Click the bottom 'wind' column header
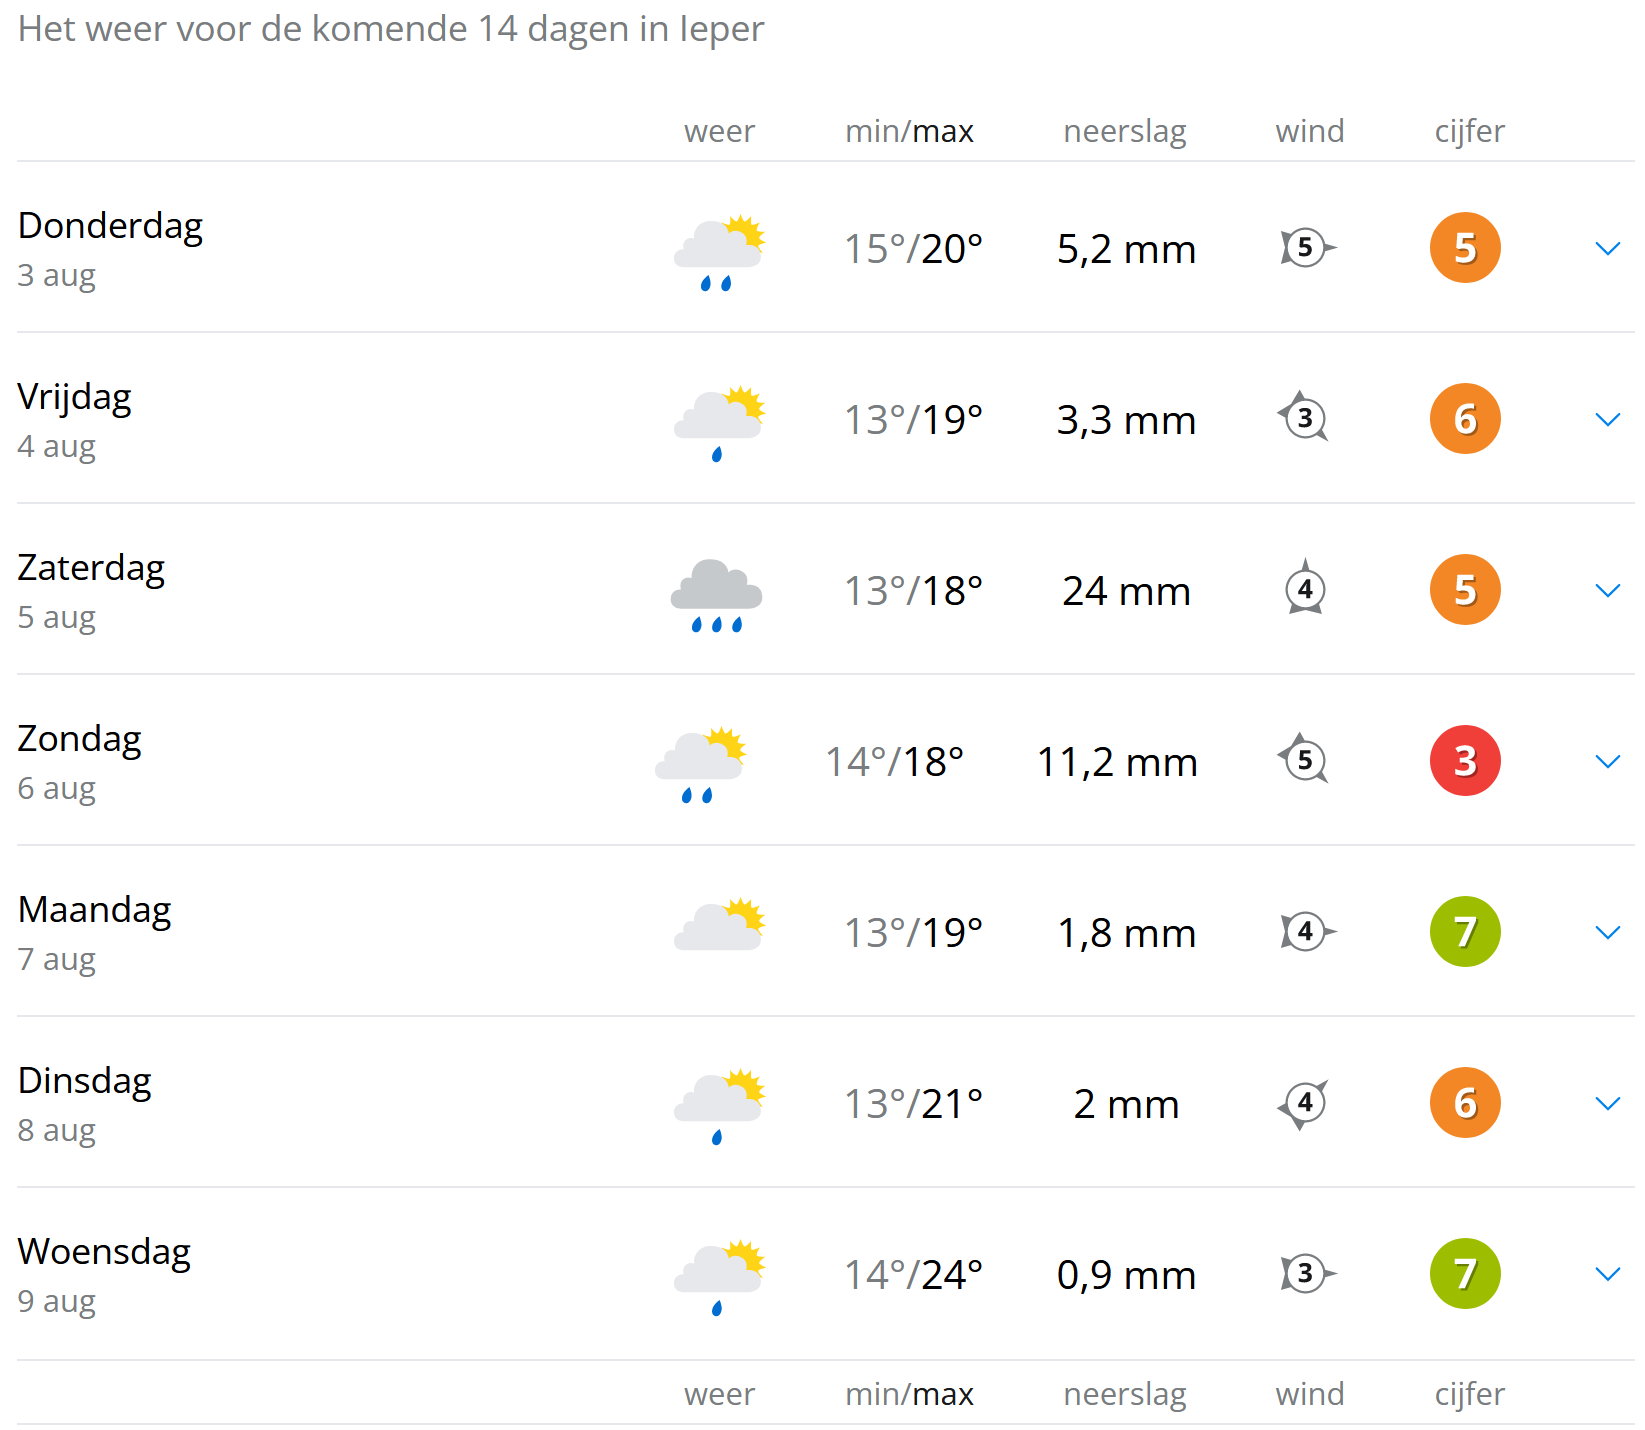Viewport: 1645px width, 1430px height. [1309, 1394]
